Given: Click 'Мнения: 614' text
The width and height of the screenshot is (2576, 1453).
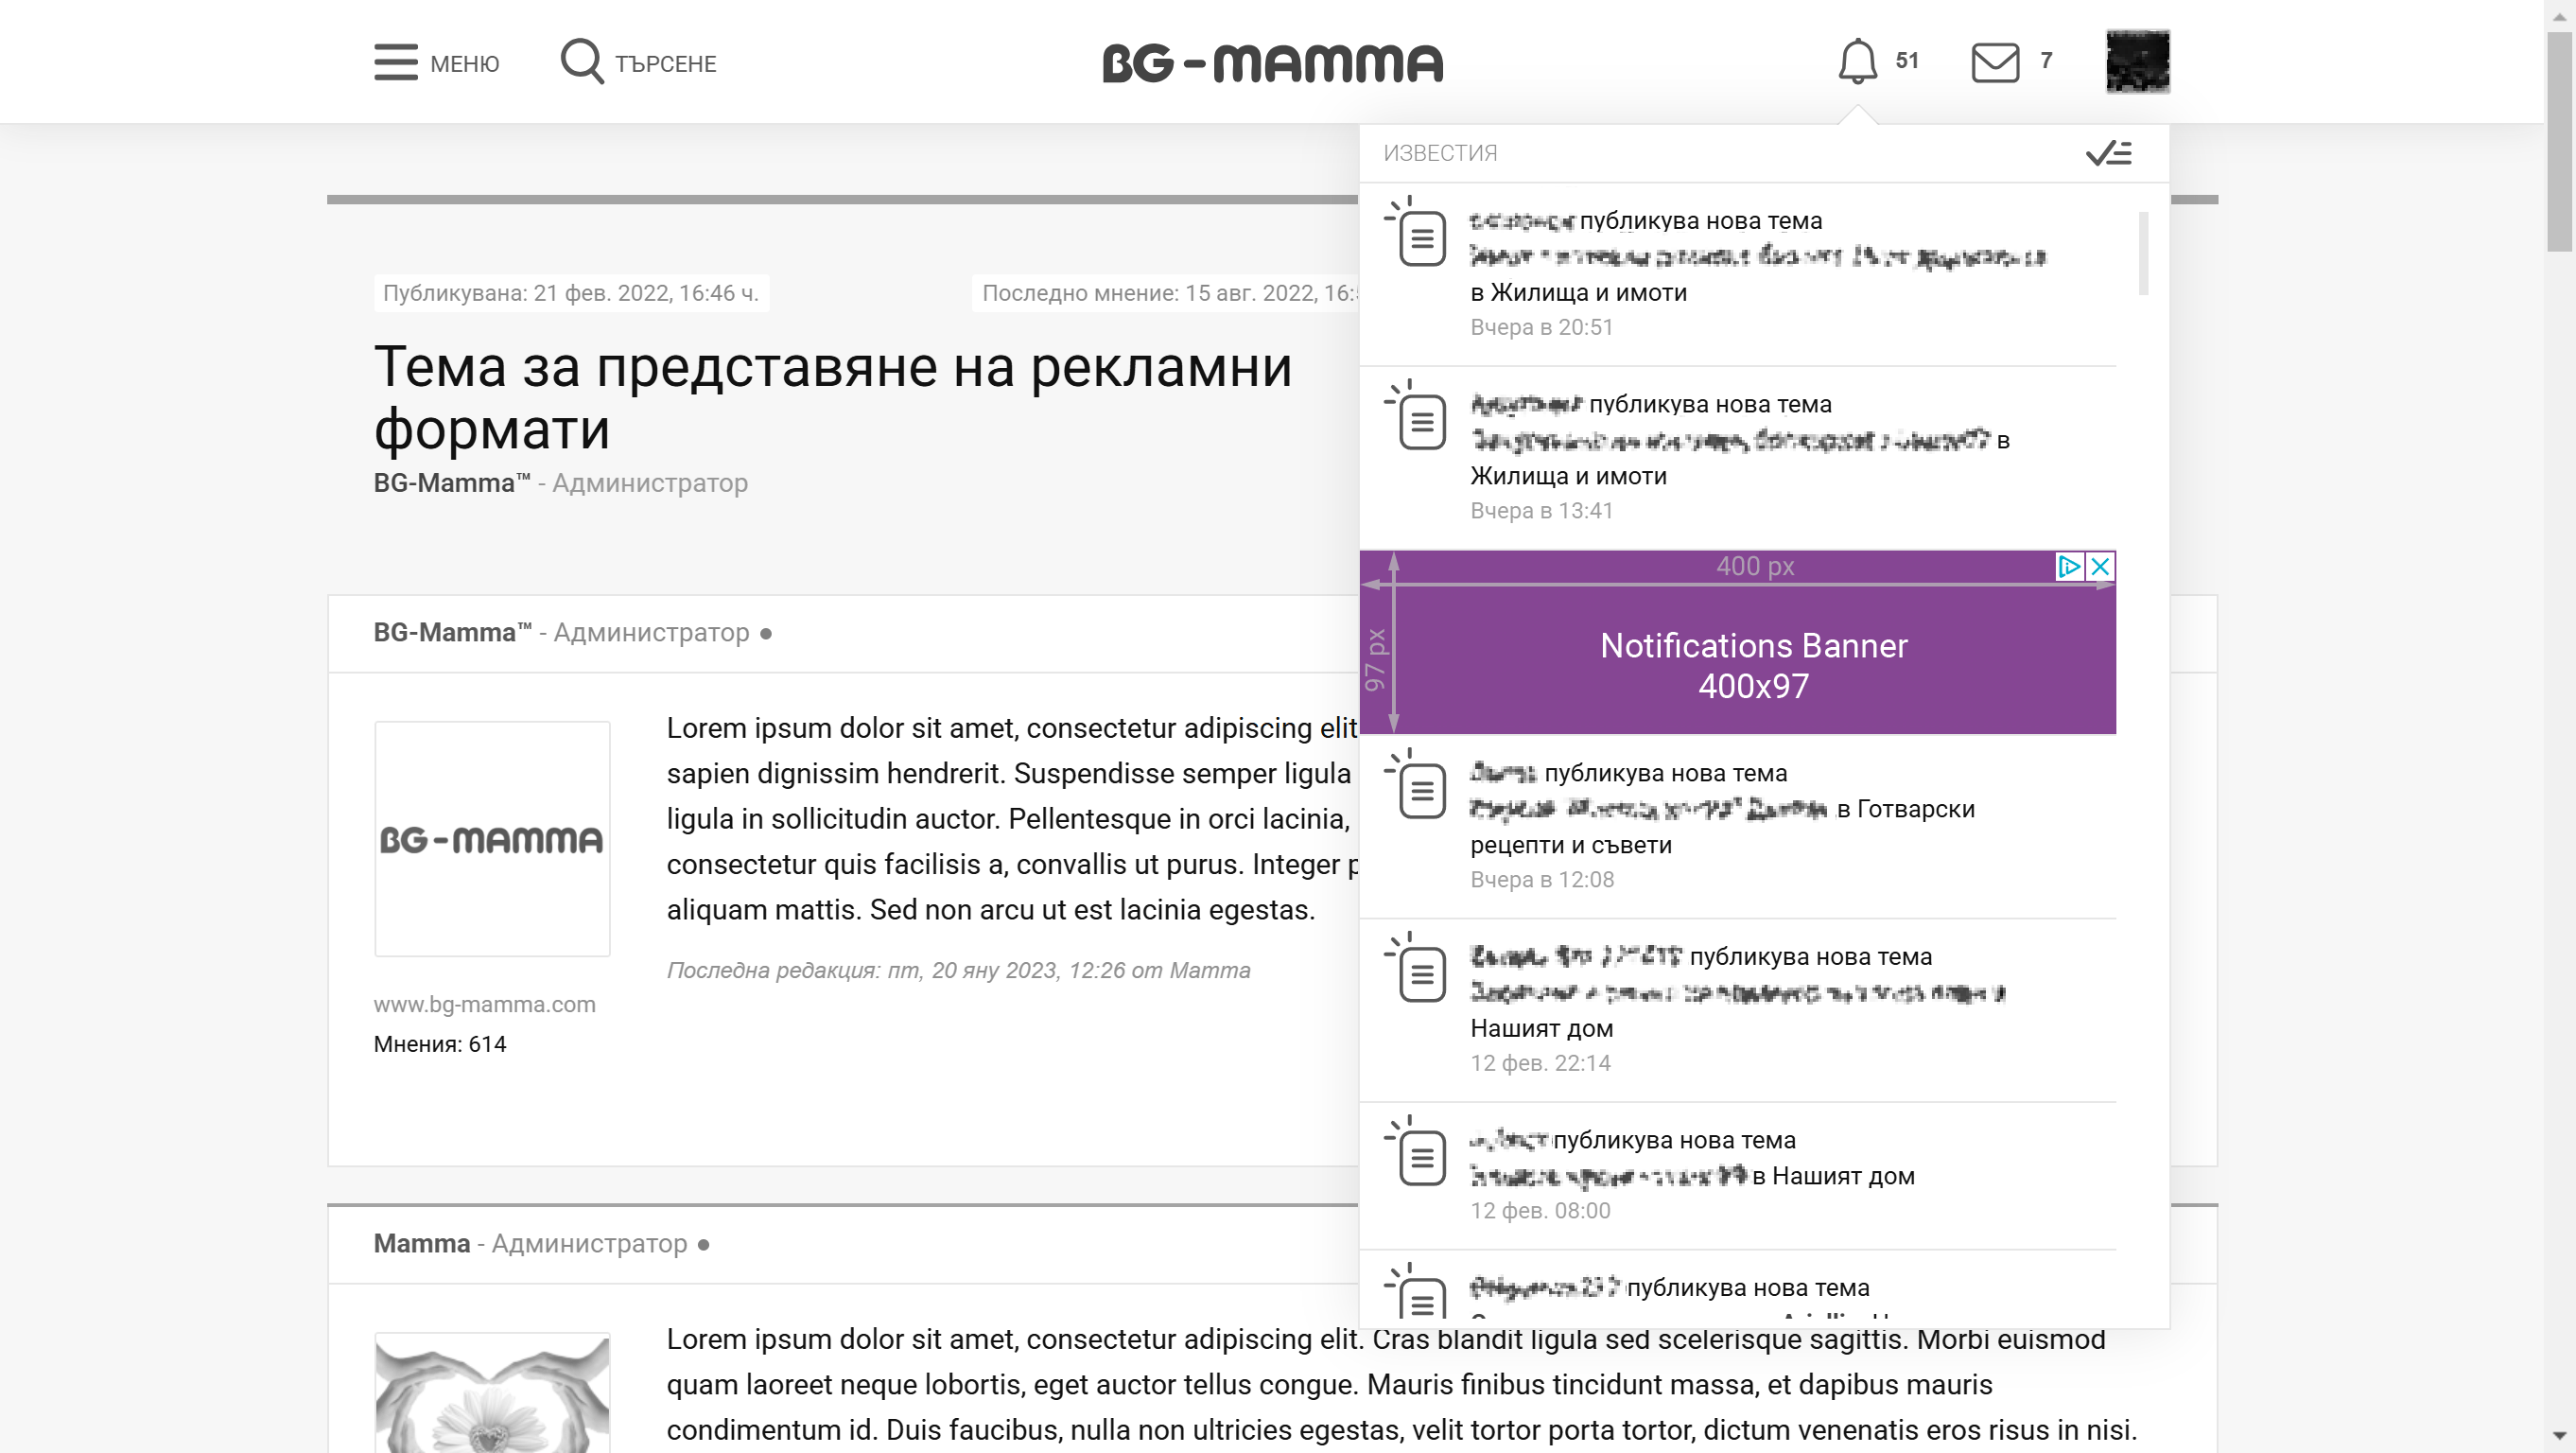Looking at the screenshot, I should point(440,1044).
